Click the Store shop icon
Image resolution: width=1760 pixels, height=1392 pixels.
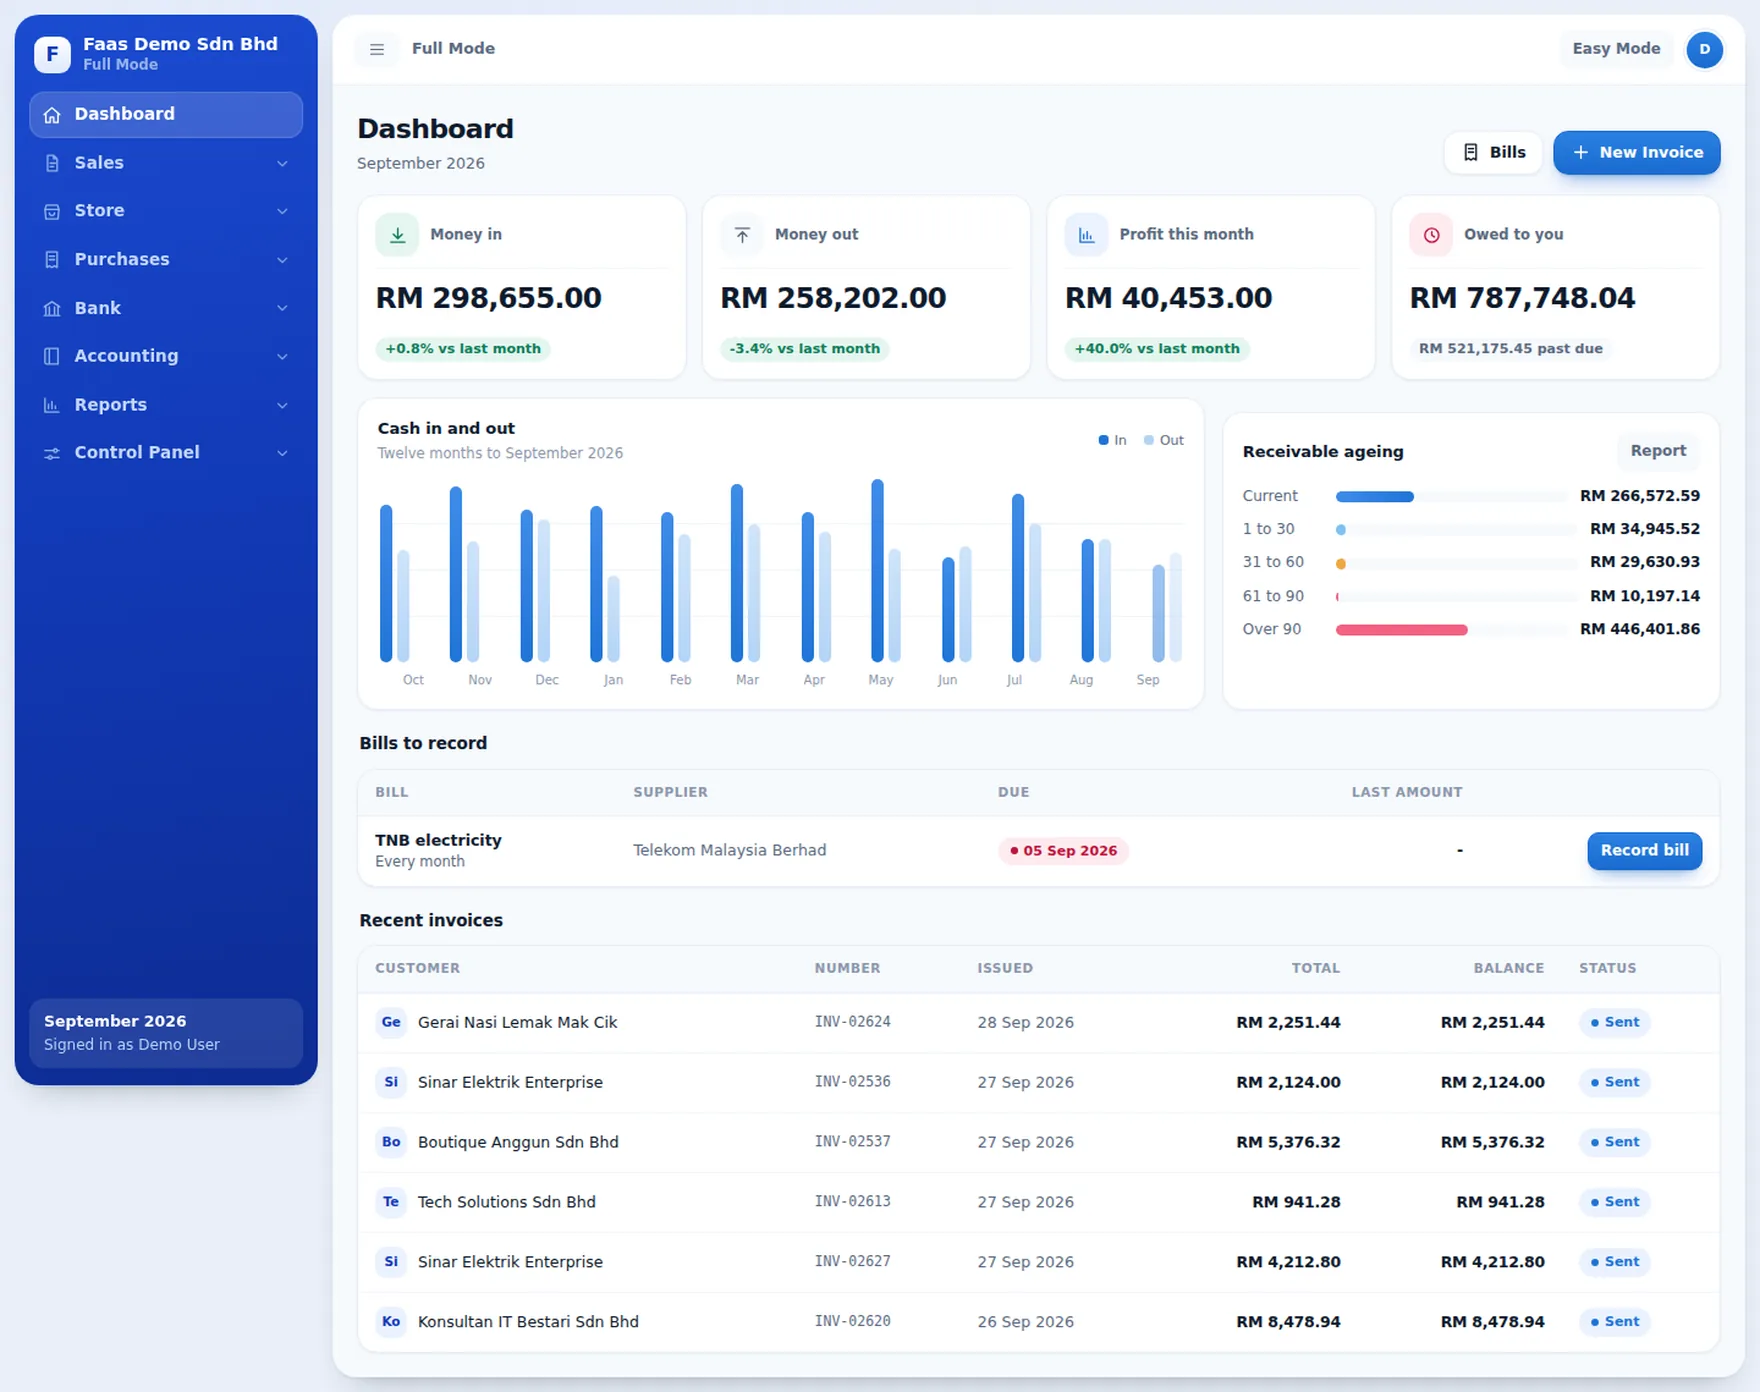(52, 211)
